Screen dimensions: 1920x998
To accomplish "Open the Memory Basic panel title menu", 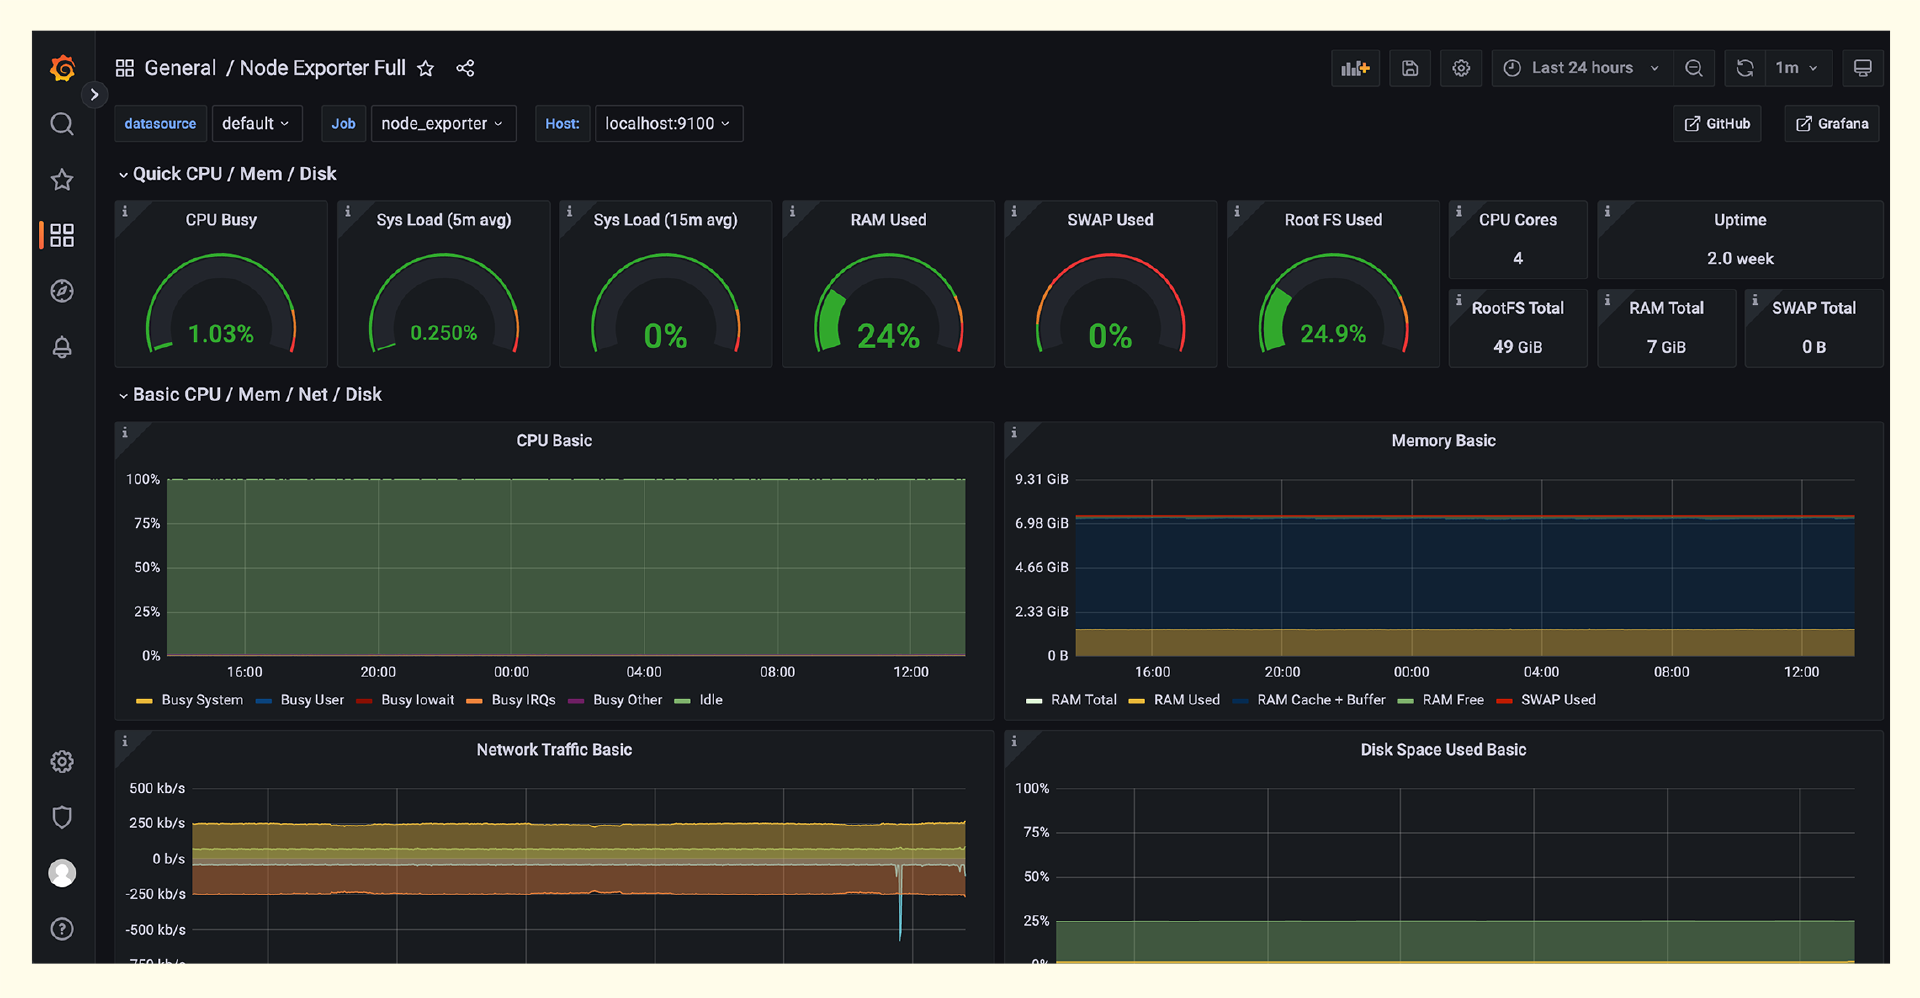I will click(1443, 441).
